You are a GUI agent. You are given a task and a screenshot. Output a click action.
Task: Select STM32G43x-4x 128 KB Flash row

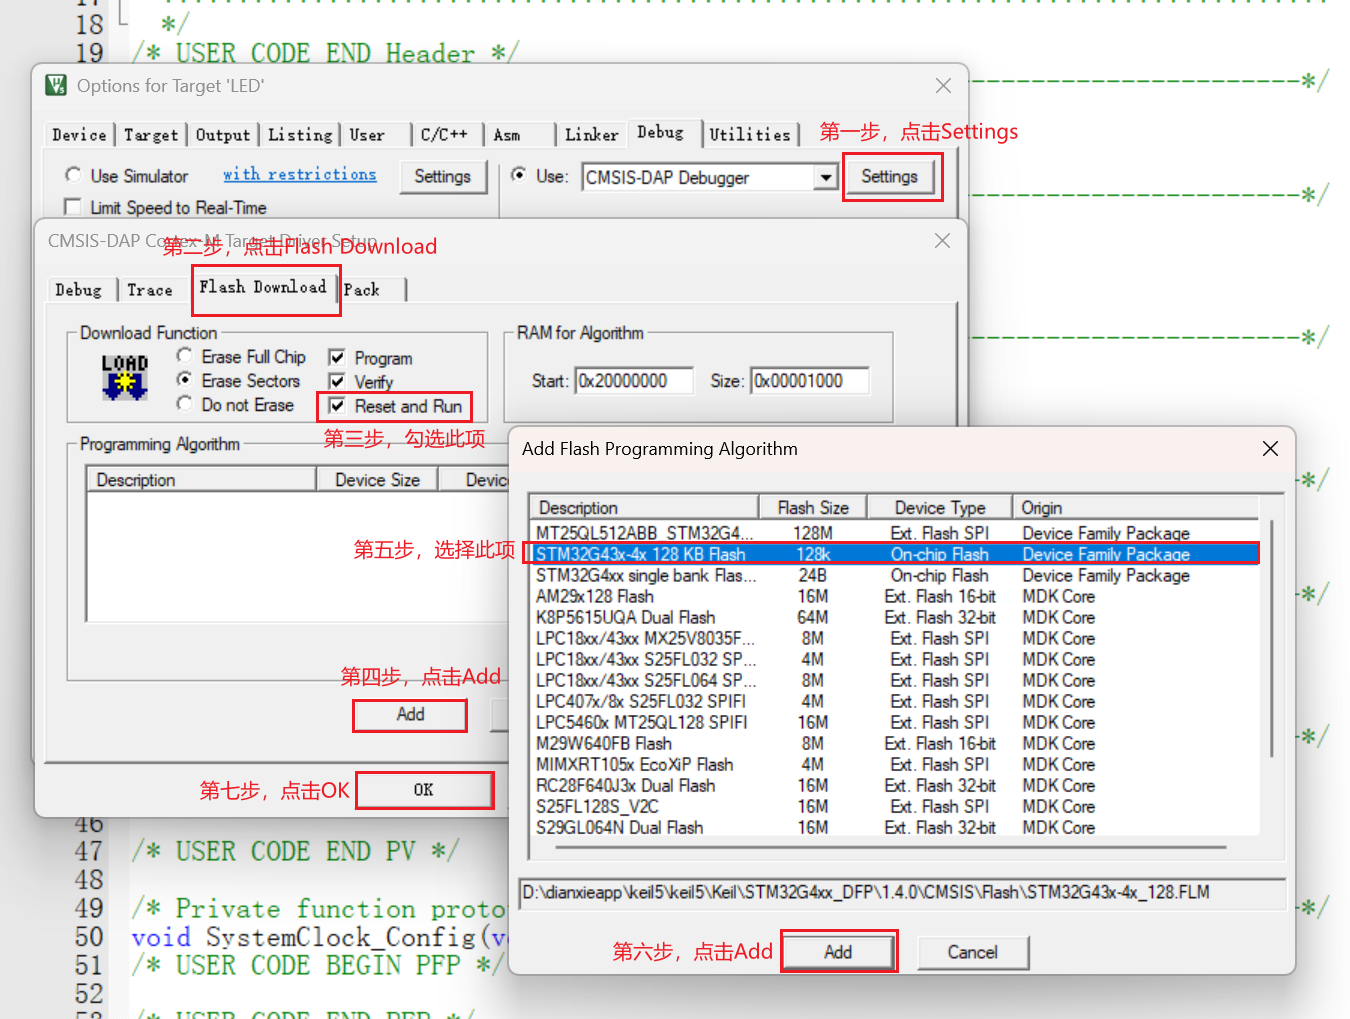tap(894, 554)
